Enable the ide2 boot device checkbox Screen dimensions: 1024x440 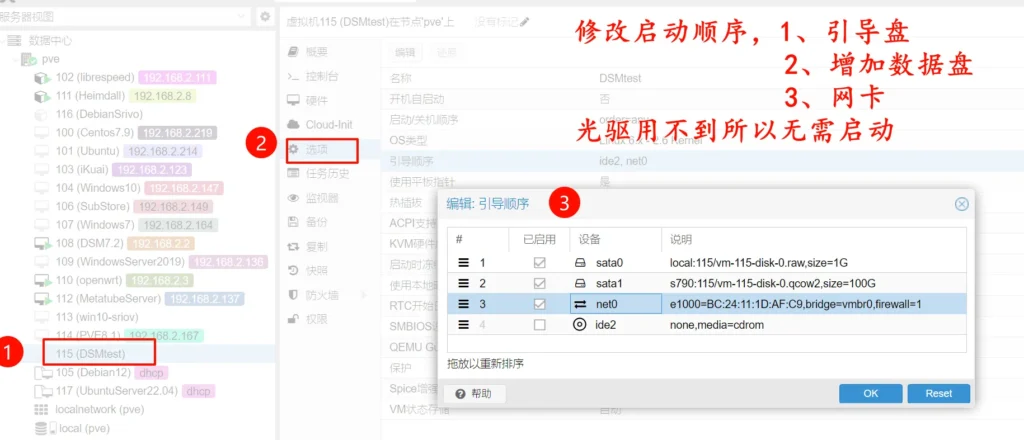[x=540, y=325]
